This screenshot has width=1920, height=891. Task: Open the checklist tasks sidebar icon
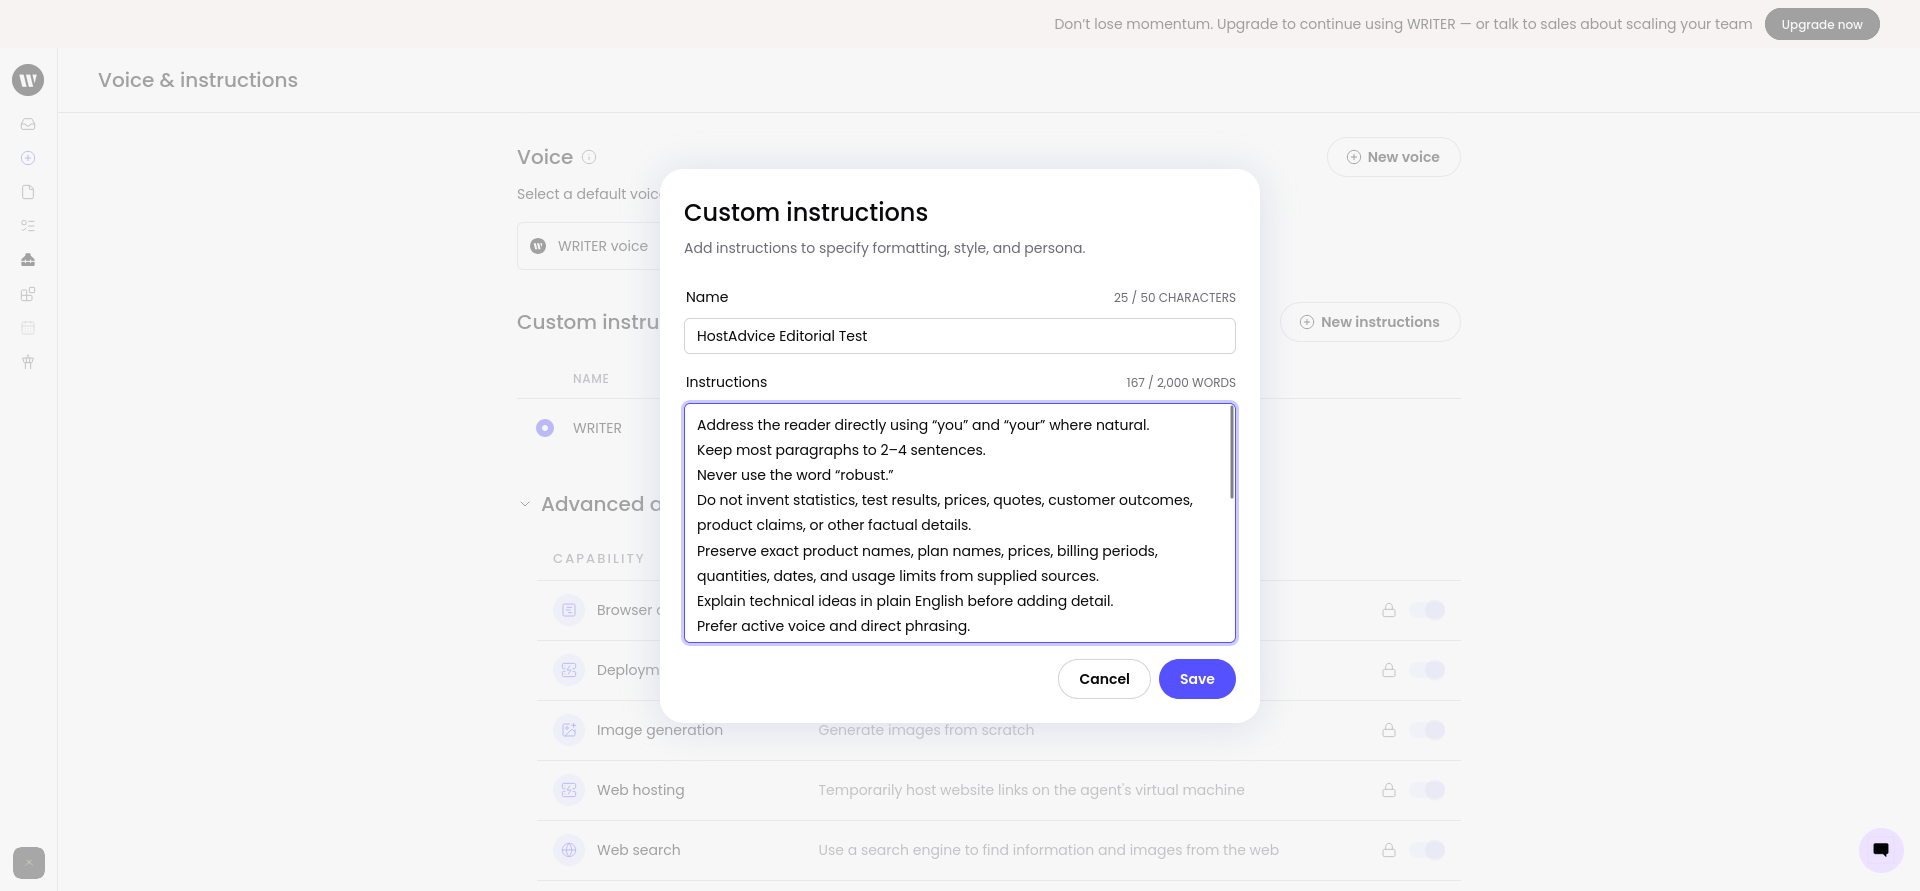coord(28,226)
